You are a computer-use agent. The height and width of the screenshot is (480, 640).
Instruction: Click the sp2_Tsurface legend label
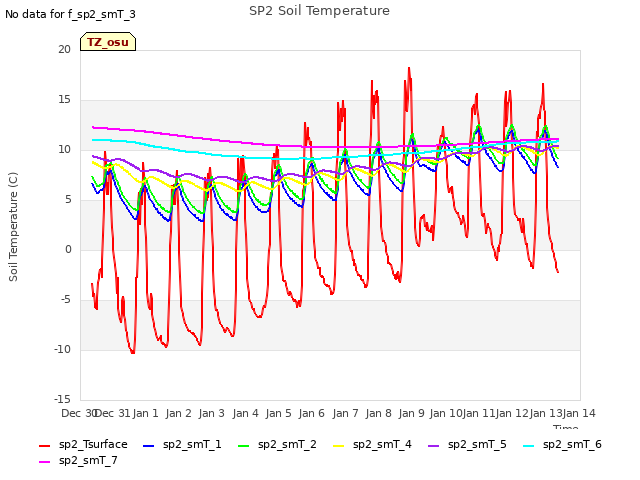pos(93,444)
